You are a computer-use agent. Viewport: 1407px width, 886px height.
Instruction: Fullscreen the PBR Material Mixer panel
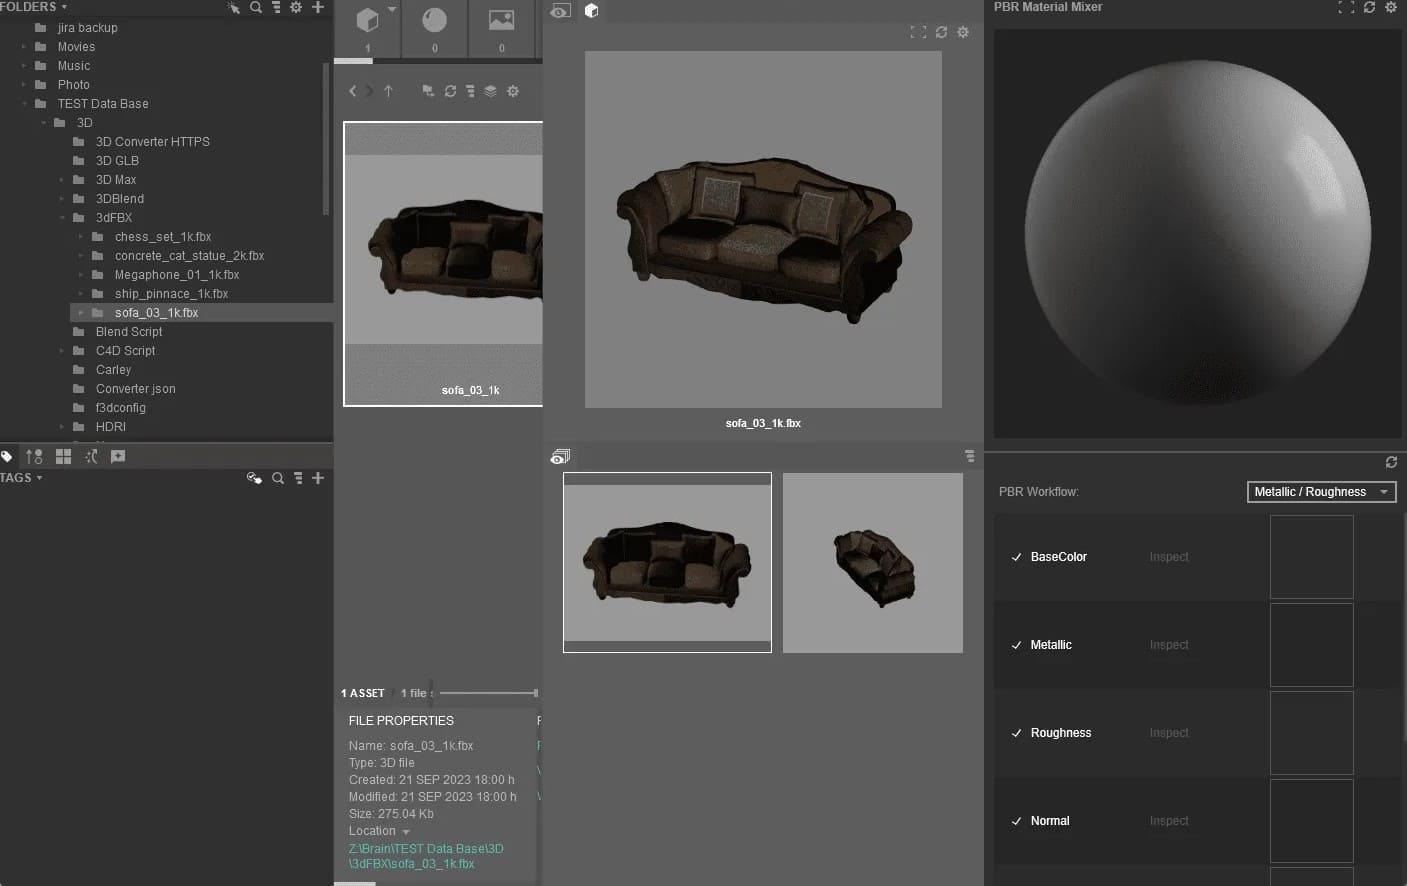pos(1345,7)
